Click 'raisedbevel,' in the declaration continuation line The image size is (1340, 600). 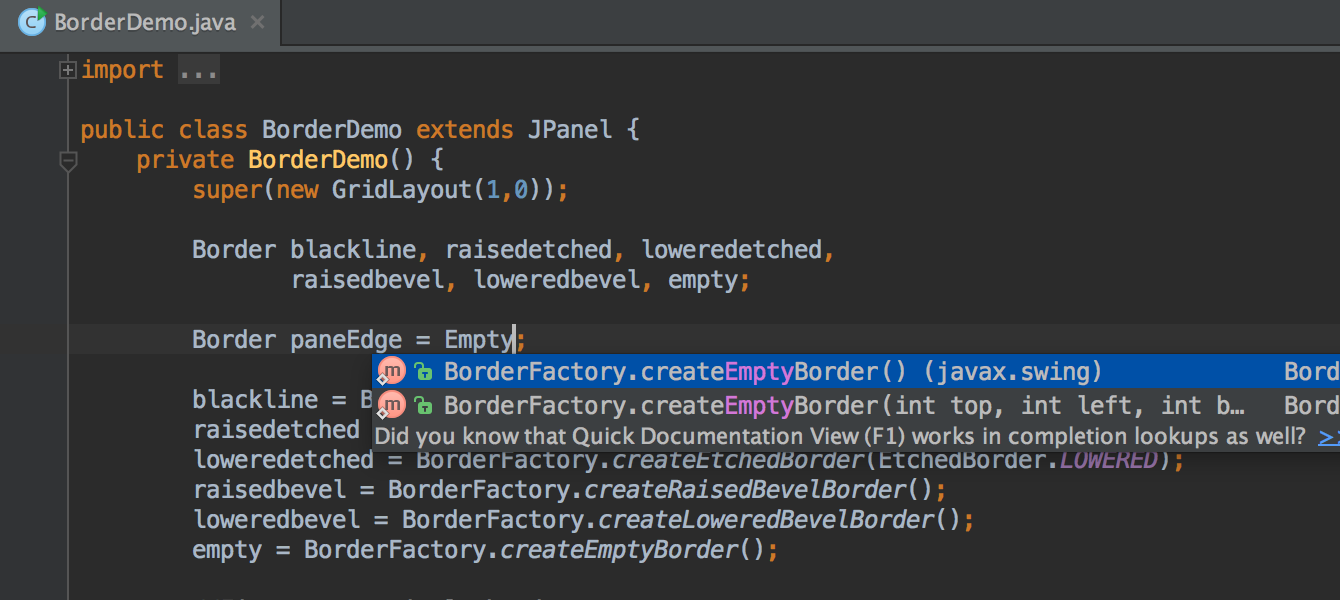click(x=374, y=280)
